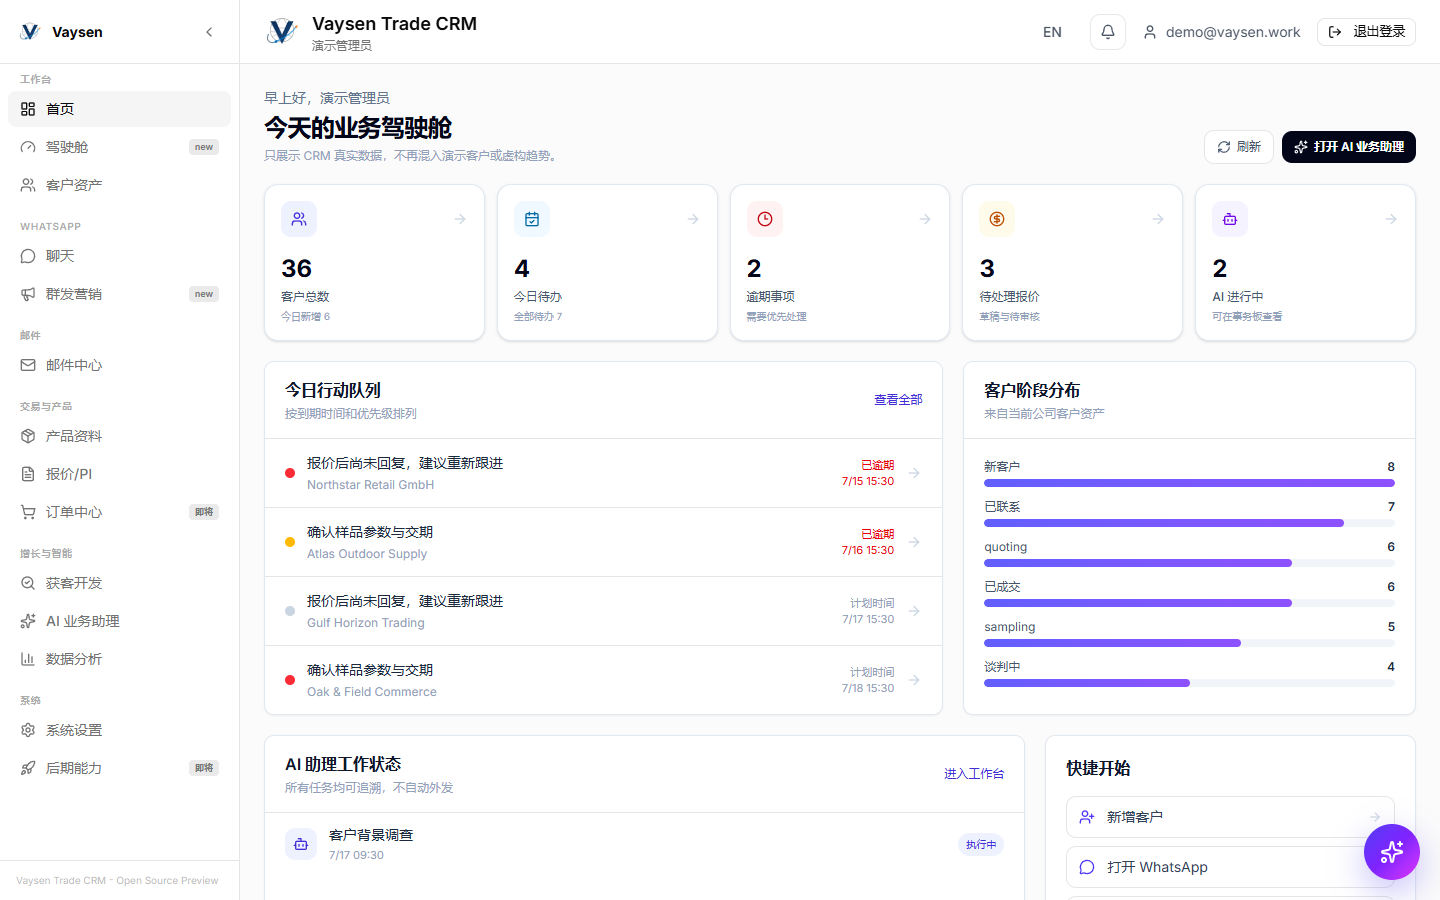Click the AI 业务助理 sparkle icon in sidebar
The image size is (1440, 900).
click(x=28, y=621)
